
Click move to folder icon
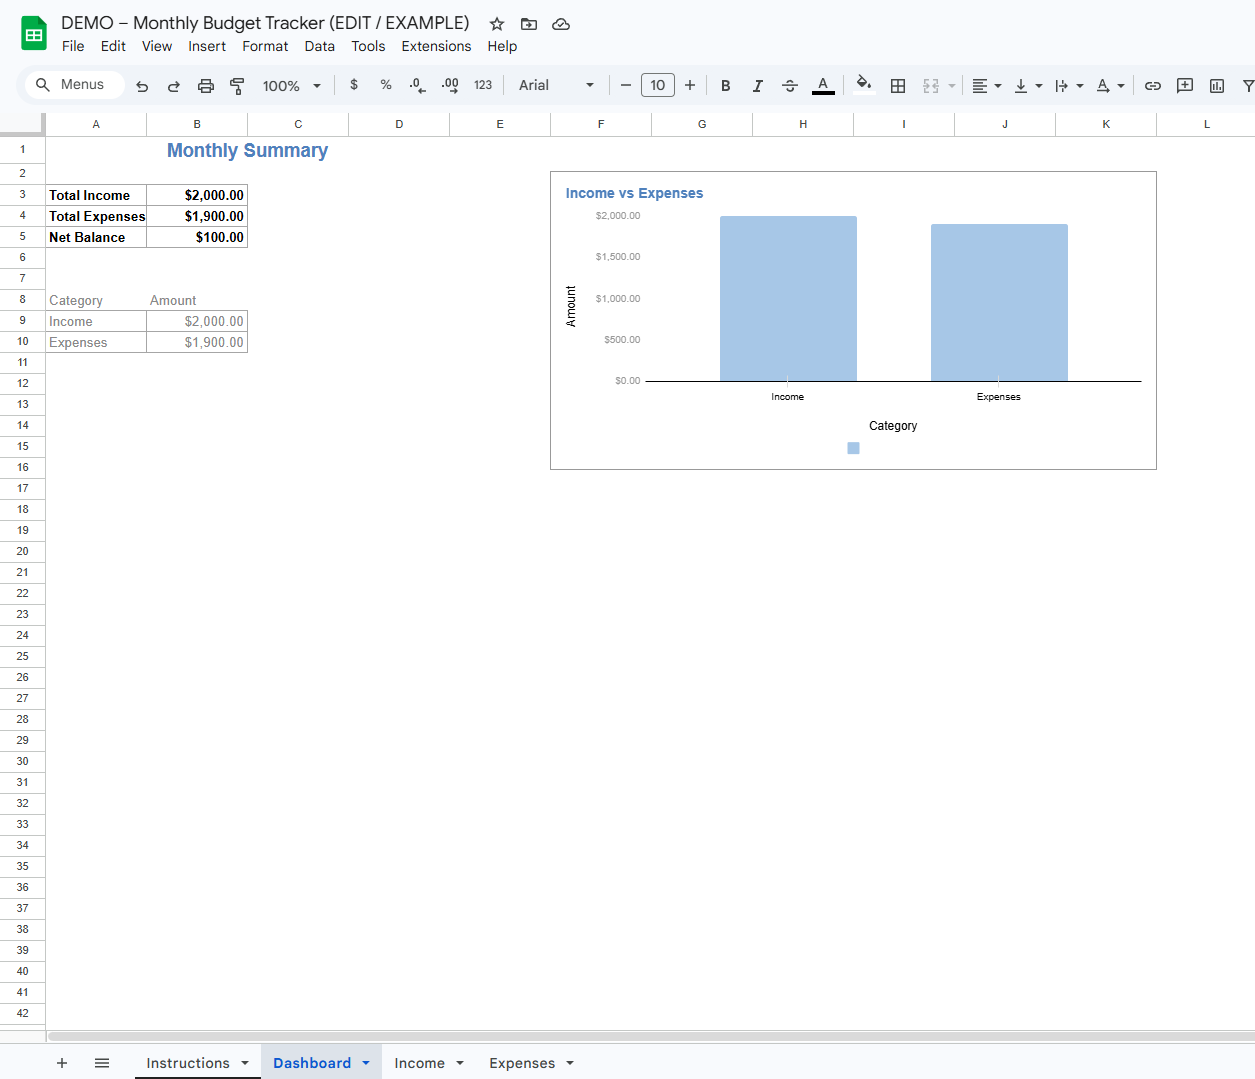tap(529, 24)
